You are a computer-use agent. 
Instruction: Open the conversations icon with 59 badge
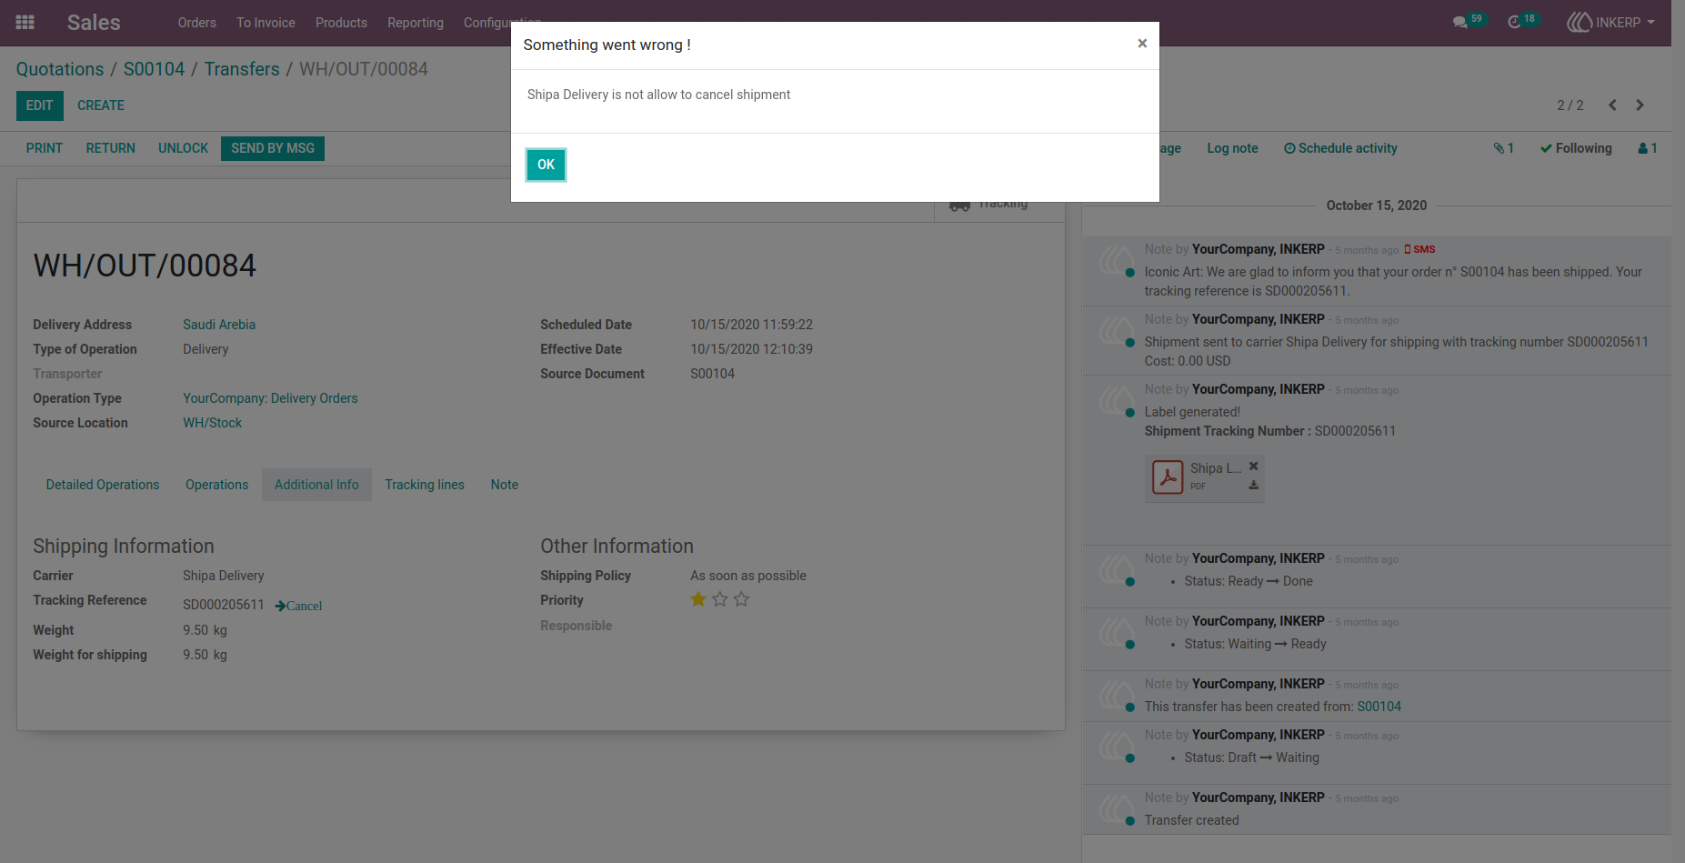(1468, 21)
